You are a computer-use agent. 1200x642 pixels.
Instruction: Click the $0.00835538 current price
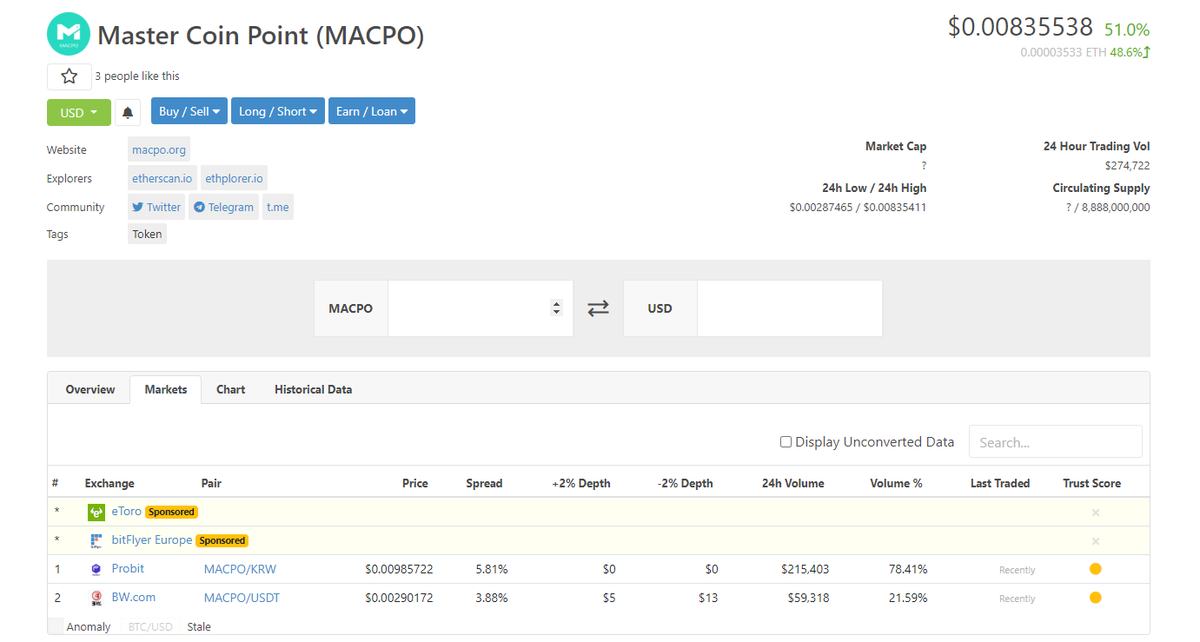[1020, 27]
